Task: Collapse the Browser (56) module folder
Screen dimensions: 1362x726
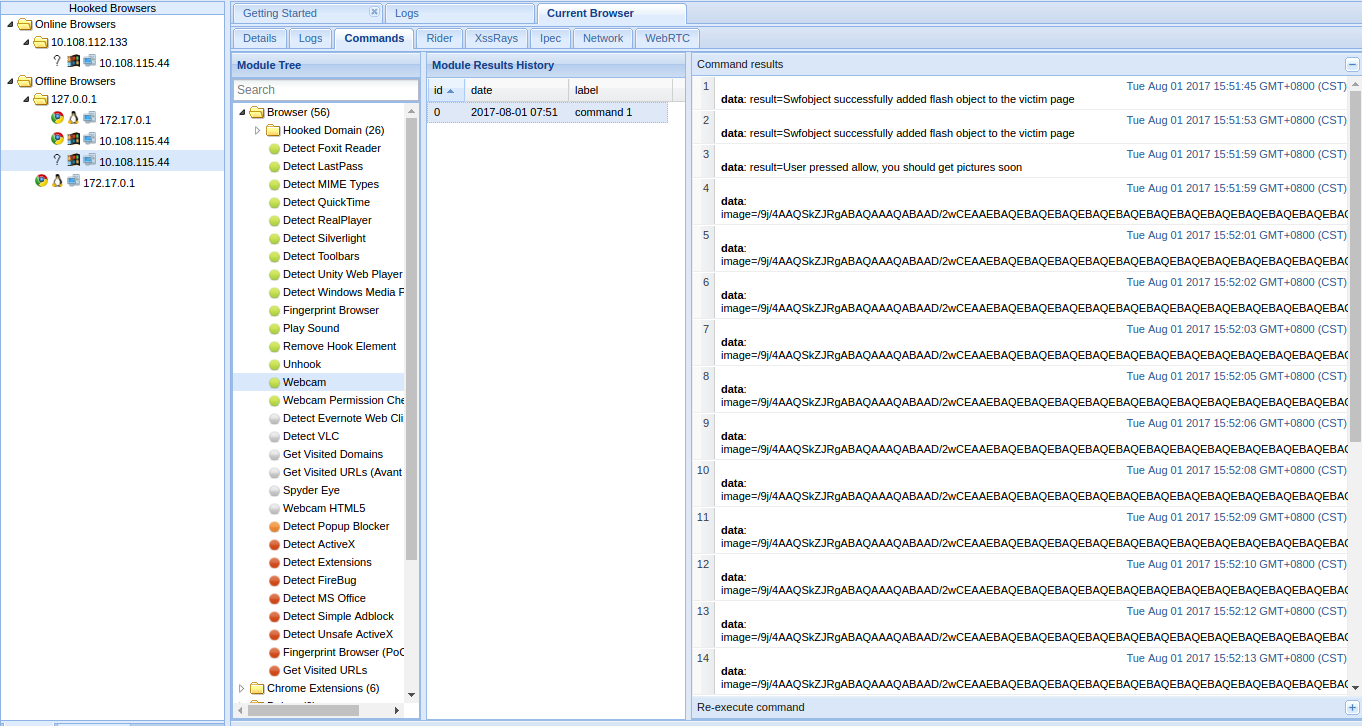Action: click(242, 112)
